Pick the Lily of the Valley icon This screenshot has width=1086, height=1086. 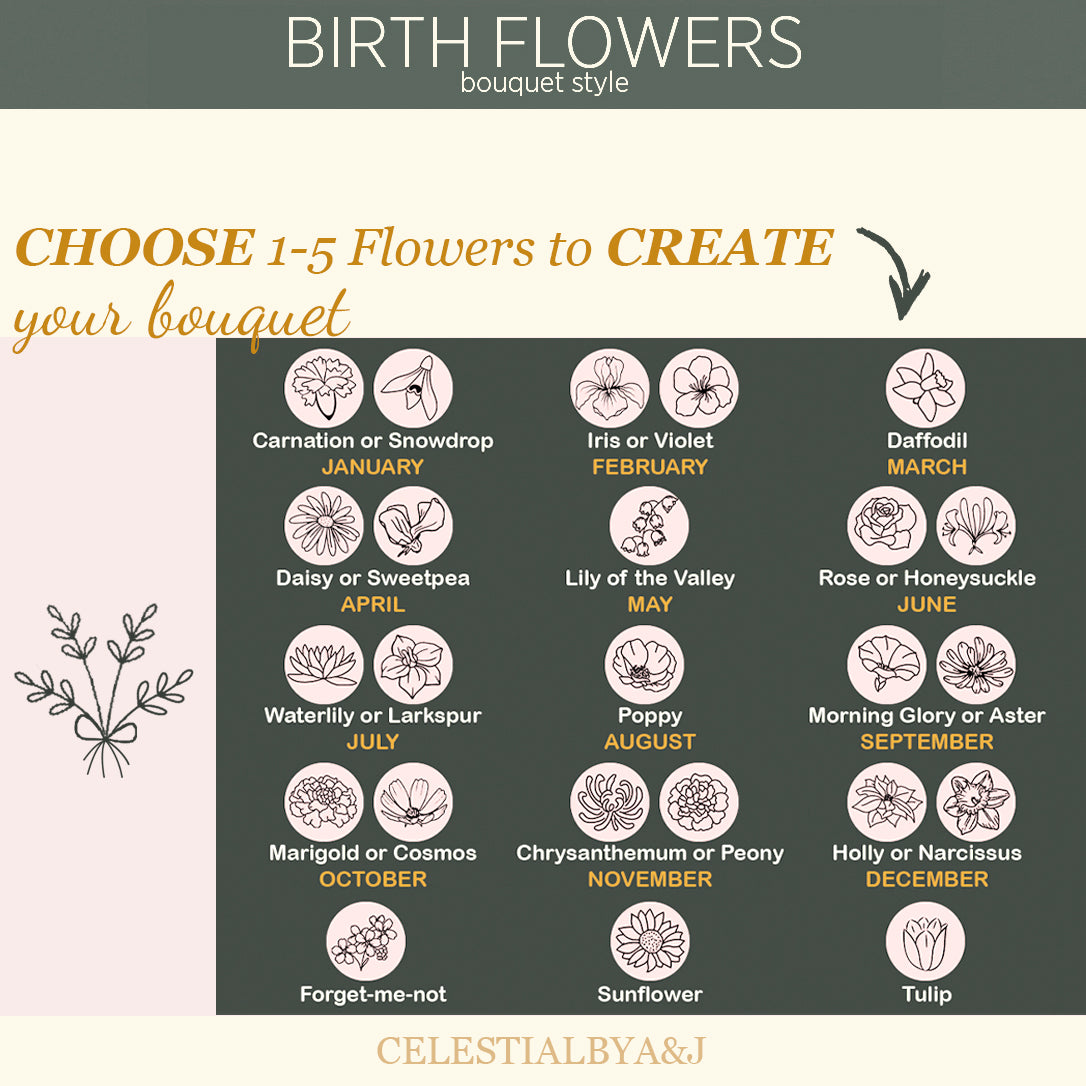tap(649, 526)
